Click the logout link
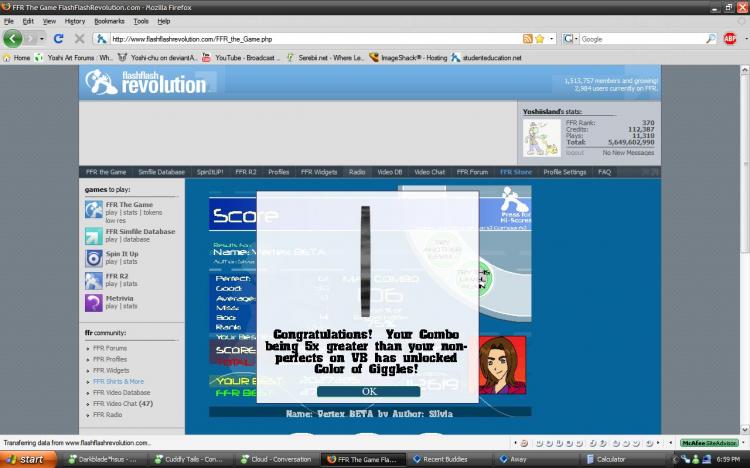This screenshot has width=750, height=468. pyautogui.click(x=574, y=153)
